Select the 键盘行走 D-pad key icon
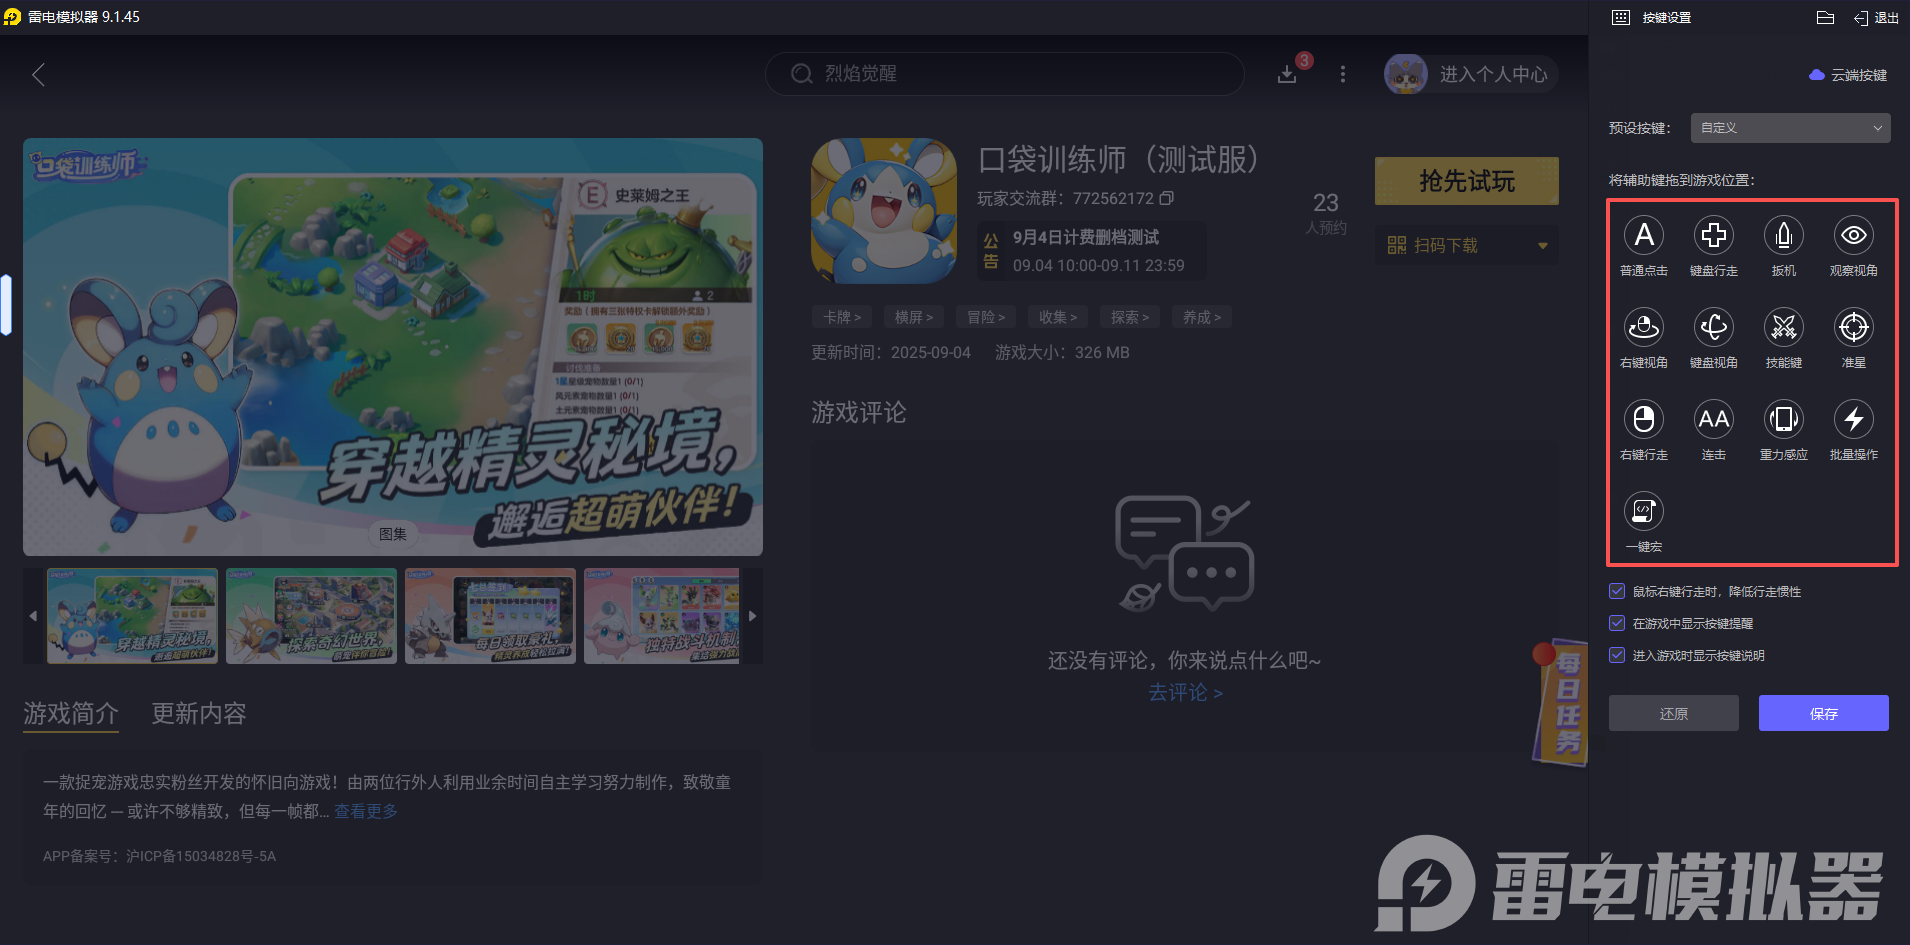The height and width of the screenshot is (945, 1910). pyautogui.click(x=1713, y=236)
